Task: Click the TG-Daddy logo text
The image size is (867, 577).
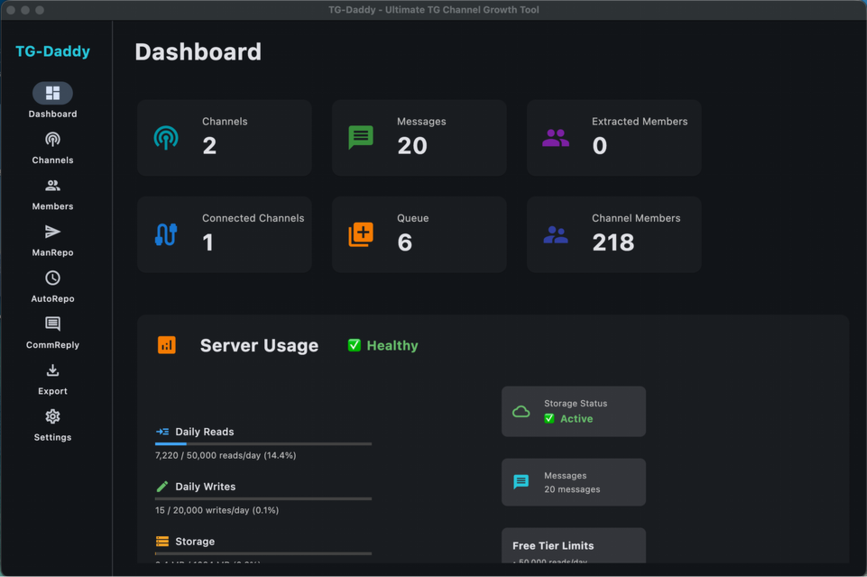Action: (52, 51)
